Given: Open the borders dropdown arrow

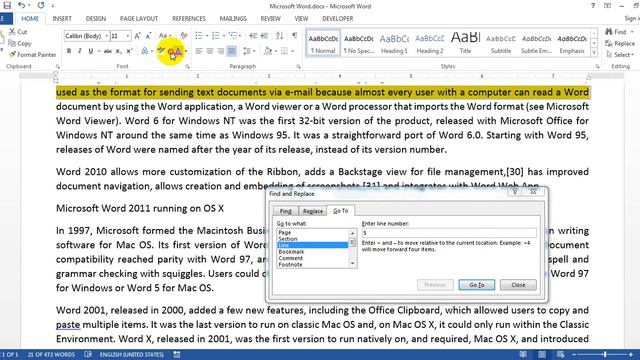Looking at the screenshot, I should 292,51.
